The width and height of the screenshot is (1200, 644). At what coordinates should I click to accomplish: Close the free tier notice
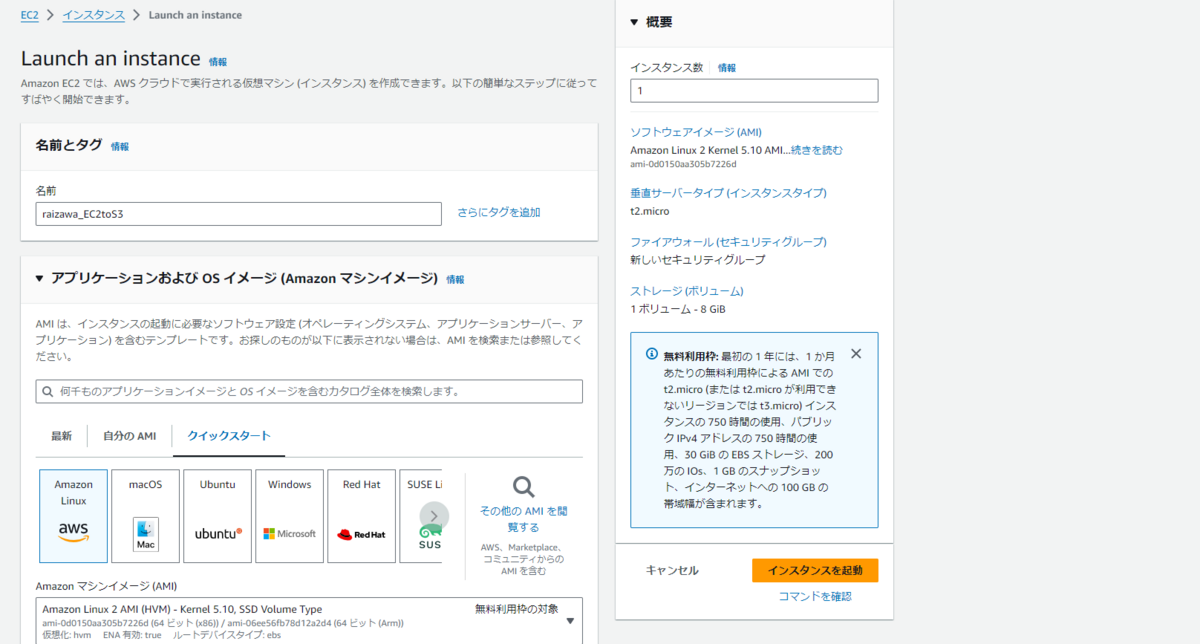[x=855, y=354]
